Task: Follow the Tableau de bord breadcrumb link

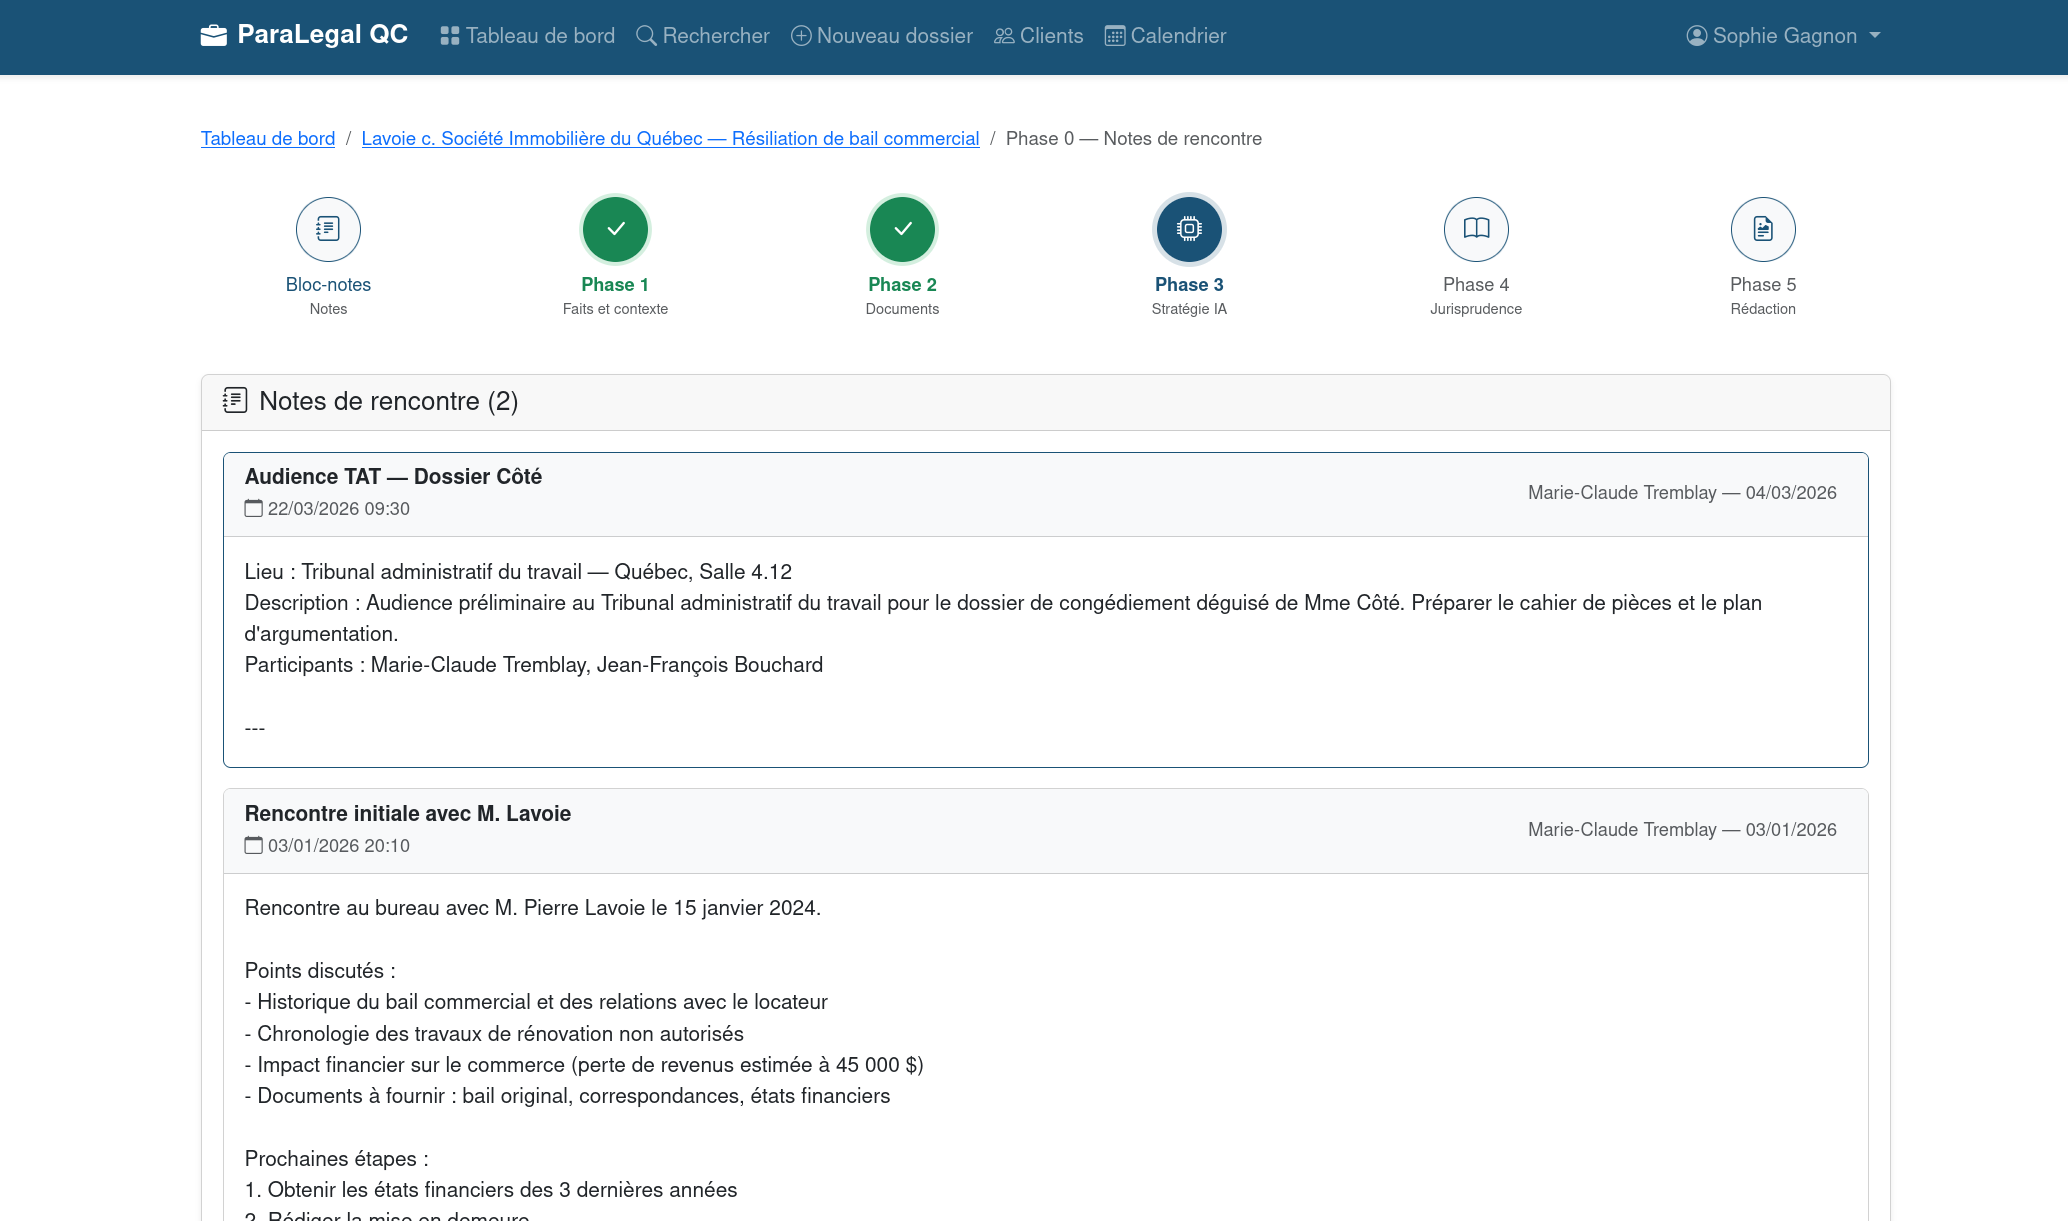Action: coord(268,139)
